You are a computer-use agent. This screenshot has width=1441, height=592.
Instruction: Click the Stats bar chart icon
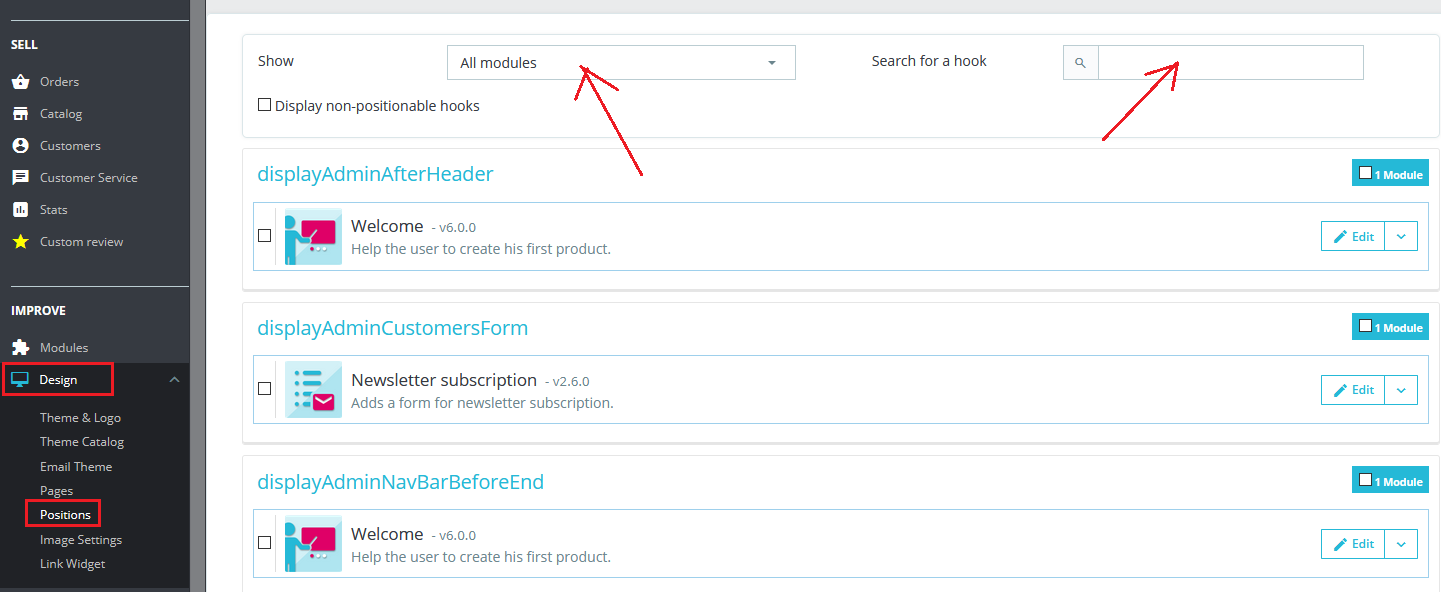pos(20,210)
